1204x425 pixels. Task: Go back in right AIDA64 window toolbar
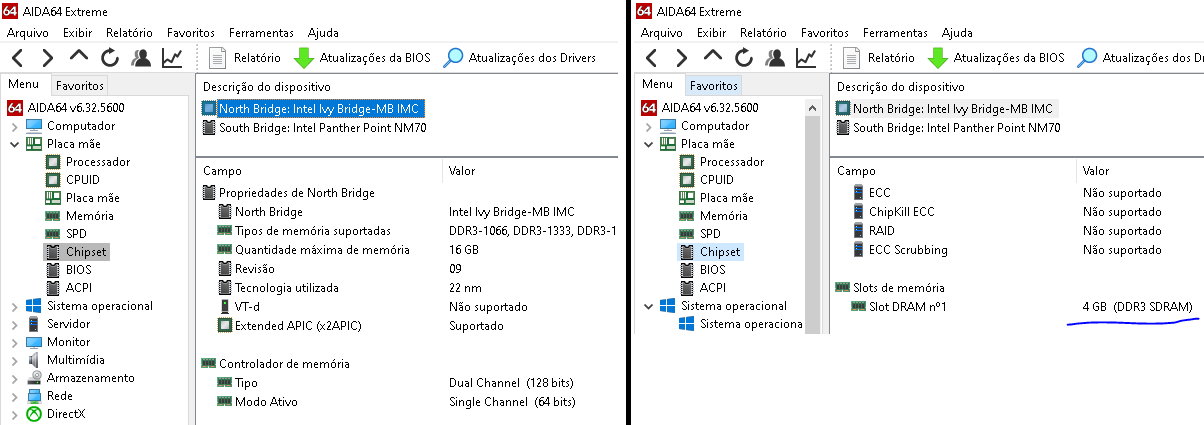[652, 58]
